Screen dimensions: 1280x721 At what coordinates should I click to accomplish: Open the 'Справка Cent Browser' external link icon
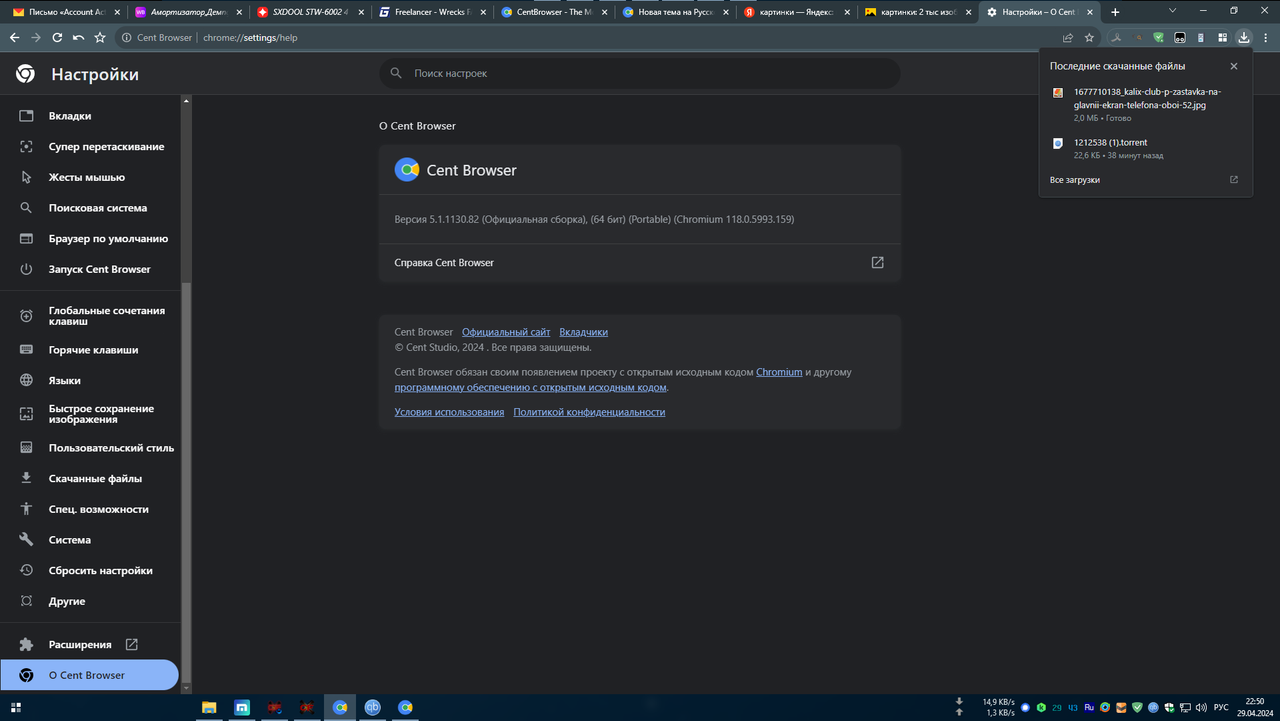[877, 262]
